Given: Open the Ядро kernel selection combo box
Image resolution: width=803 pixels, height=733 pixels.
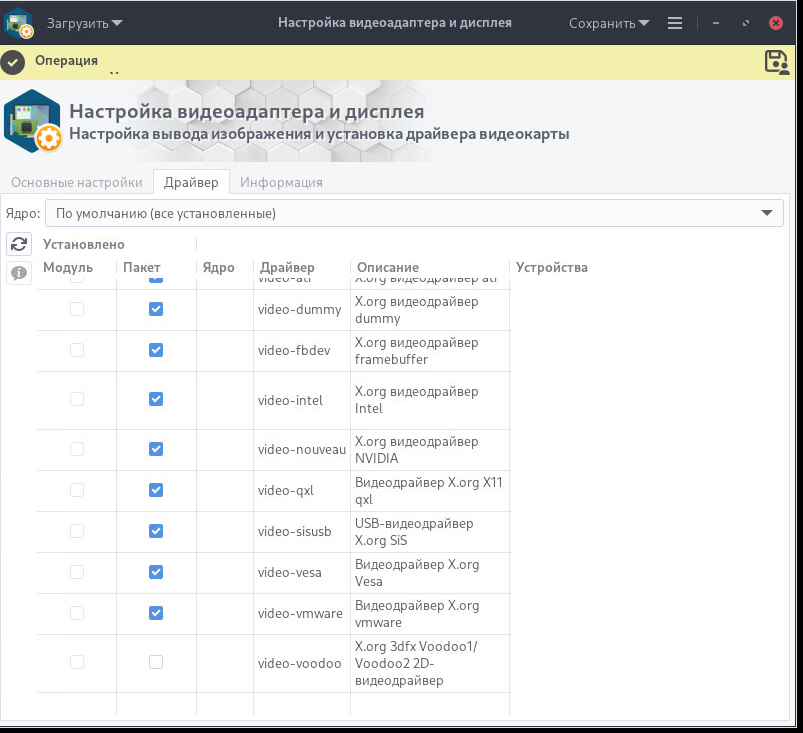Looking at the screenshot, I should 413,213.
